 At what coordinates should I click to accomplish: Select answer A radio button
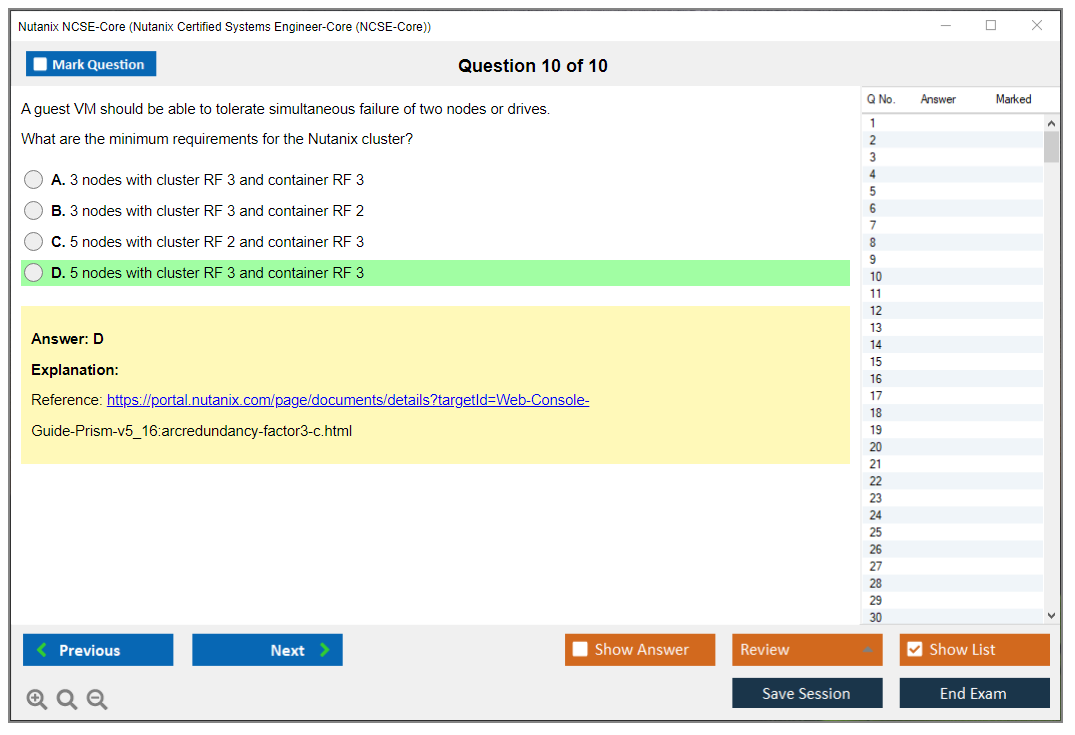[x=34, y=180]
